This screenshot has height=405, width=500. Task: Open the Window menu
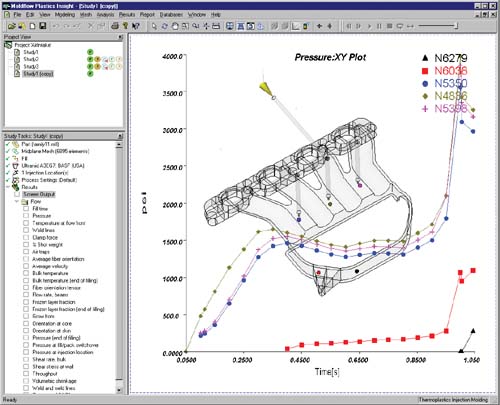(x=197, y=15)
